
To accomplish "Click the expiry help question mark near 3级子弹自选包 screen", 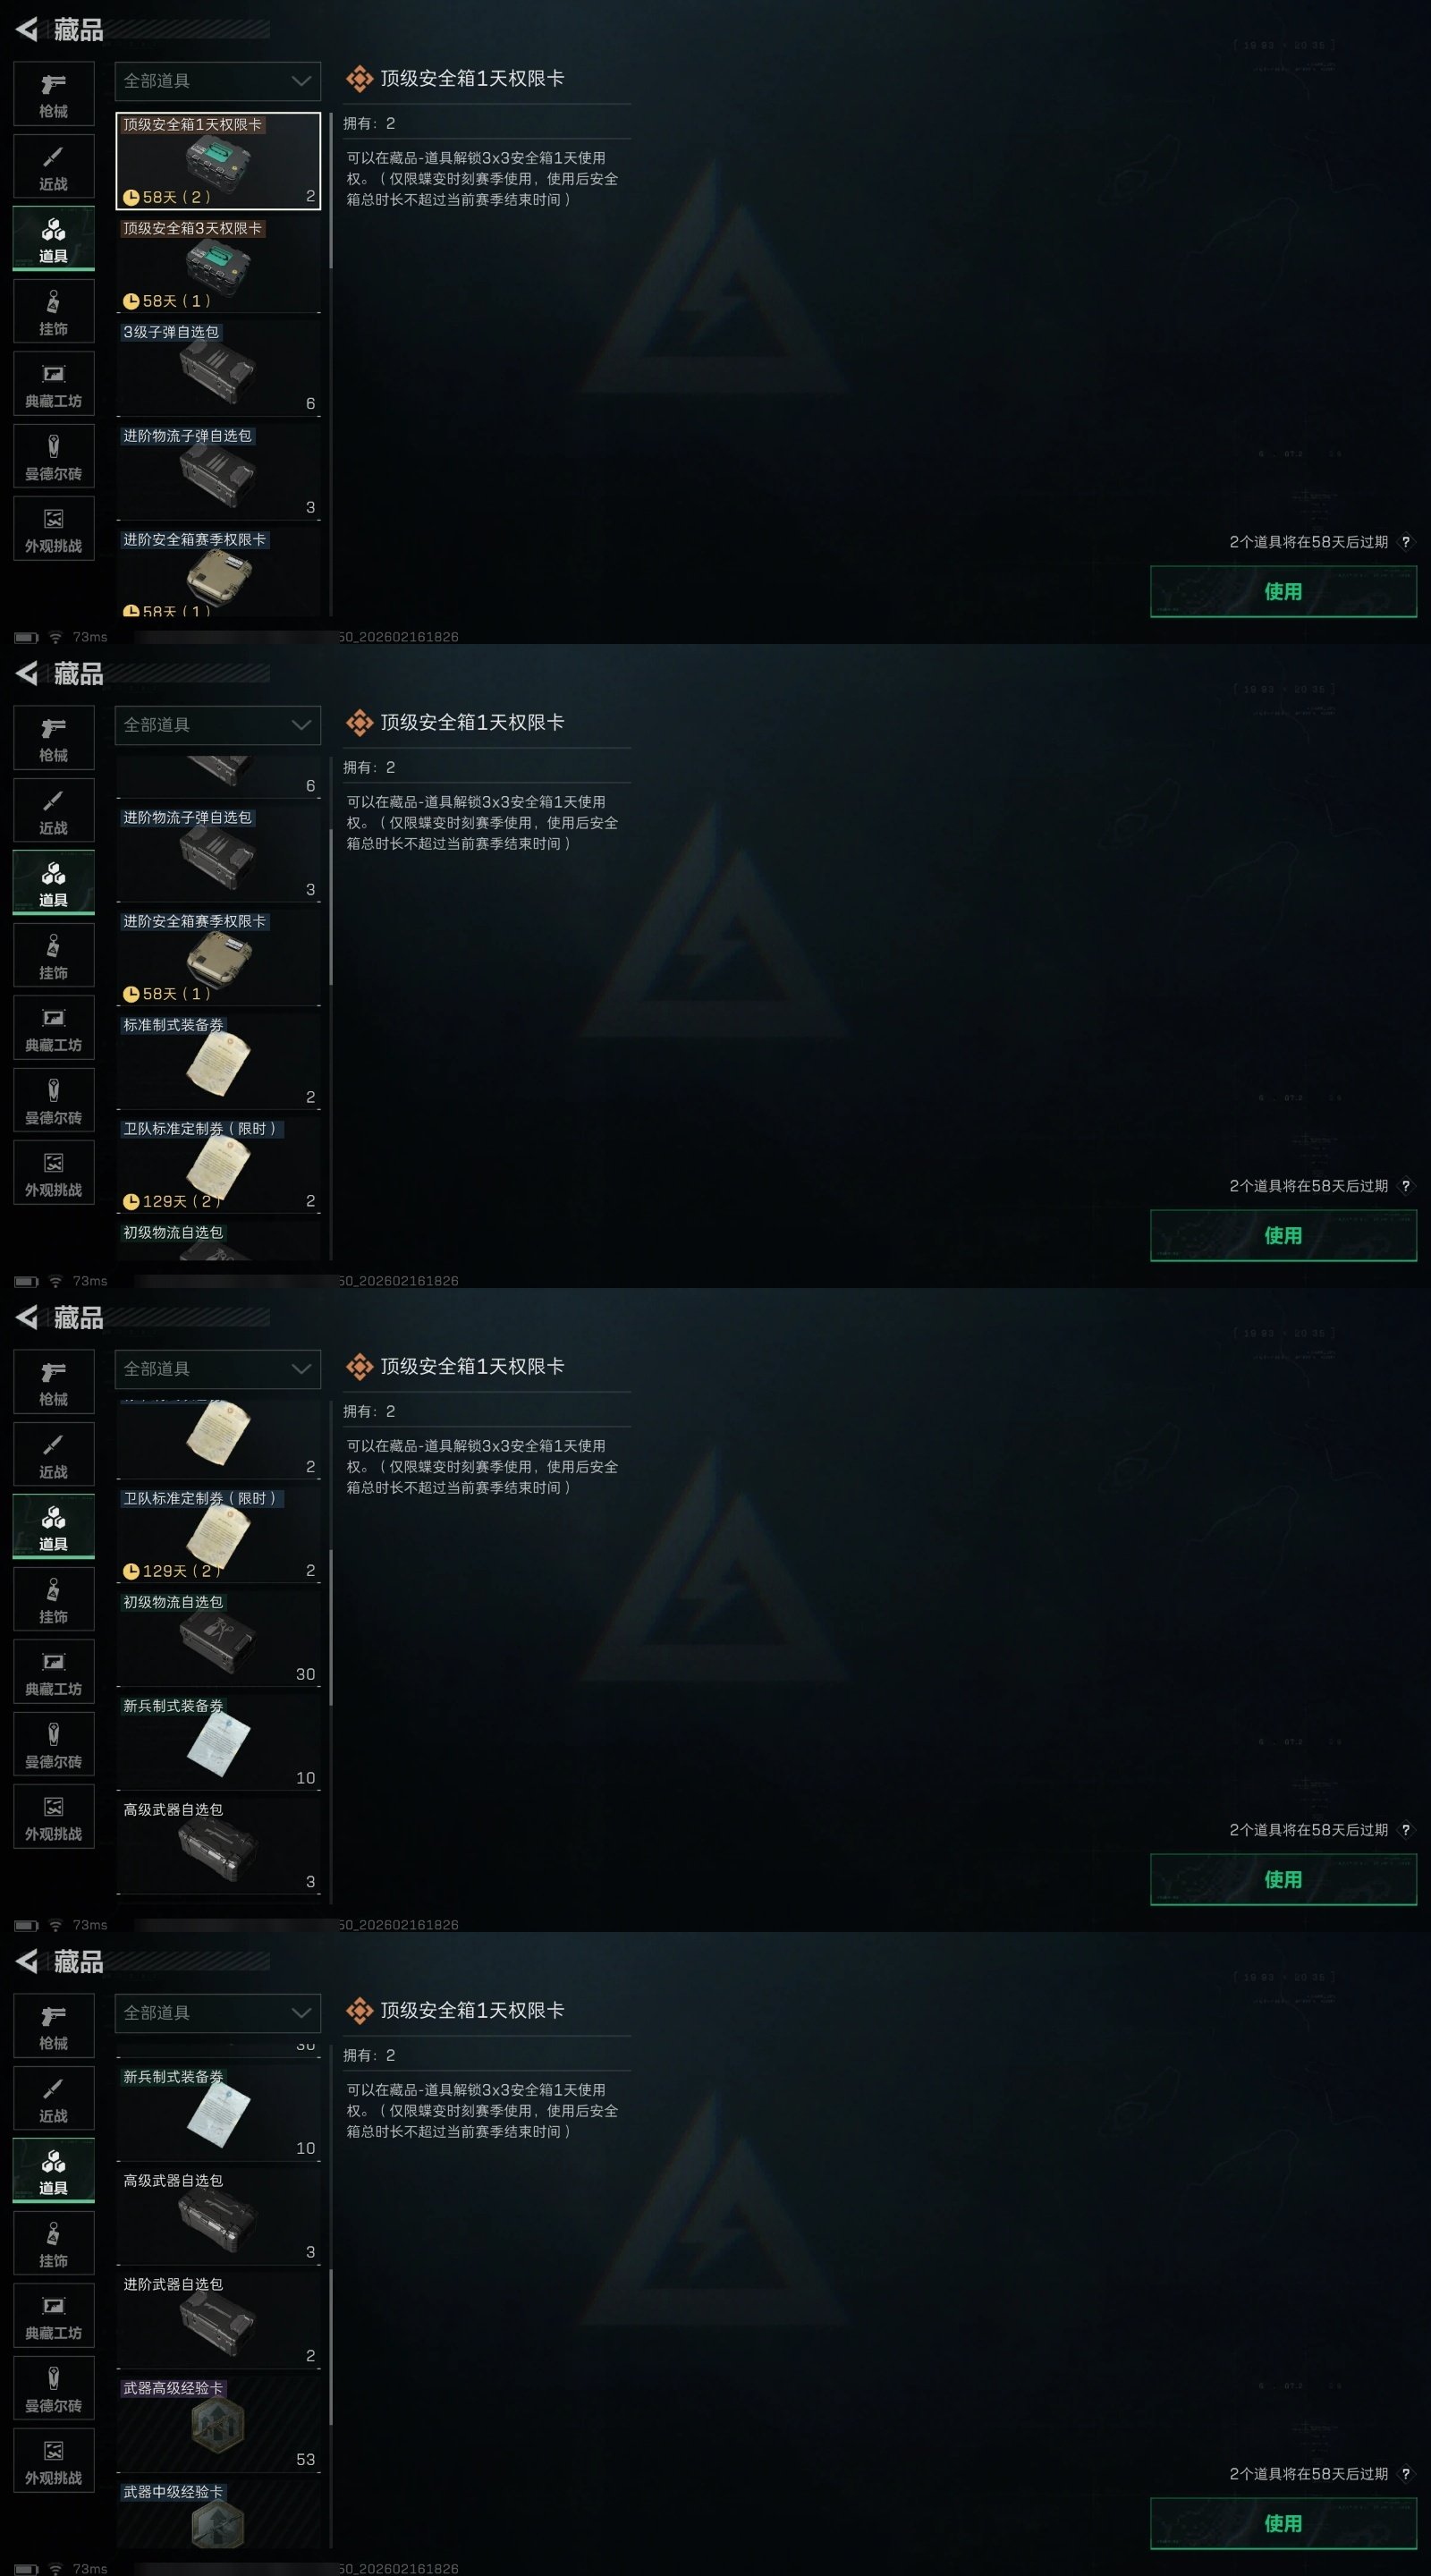I will pos(1405,542).
